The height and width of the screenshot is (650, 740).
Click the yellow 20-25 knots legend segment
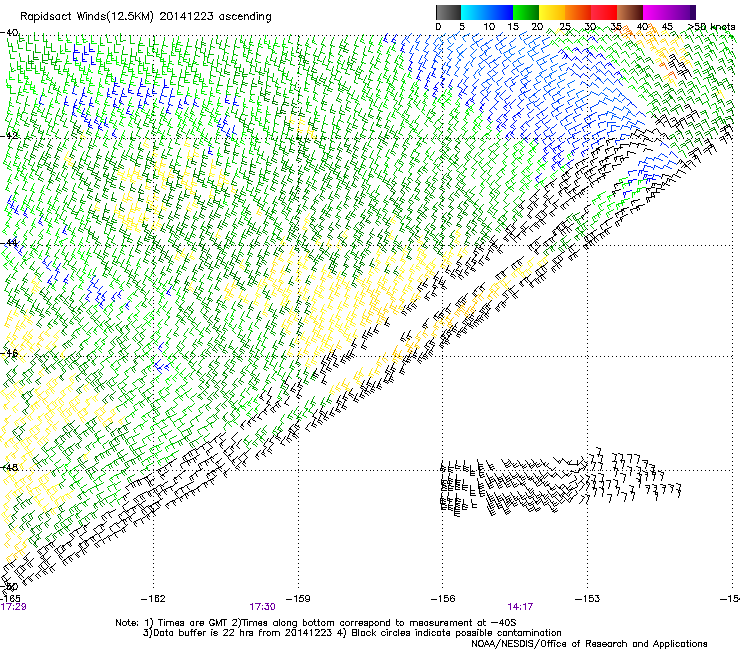tap(552, 12)
